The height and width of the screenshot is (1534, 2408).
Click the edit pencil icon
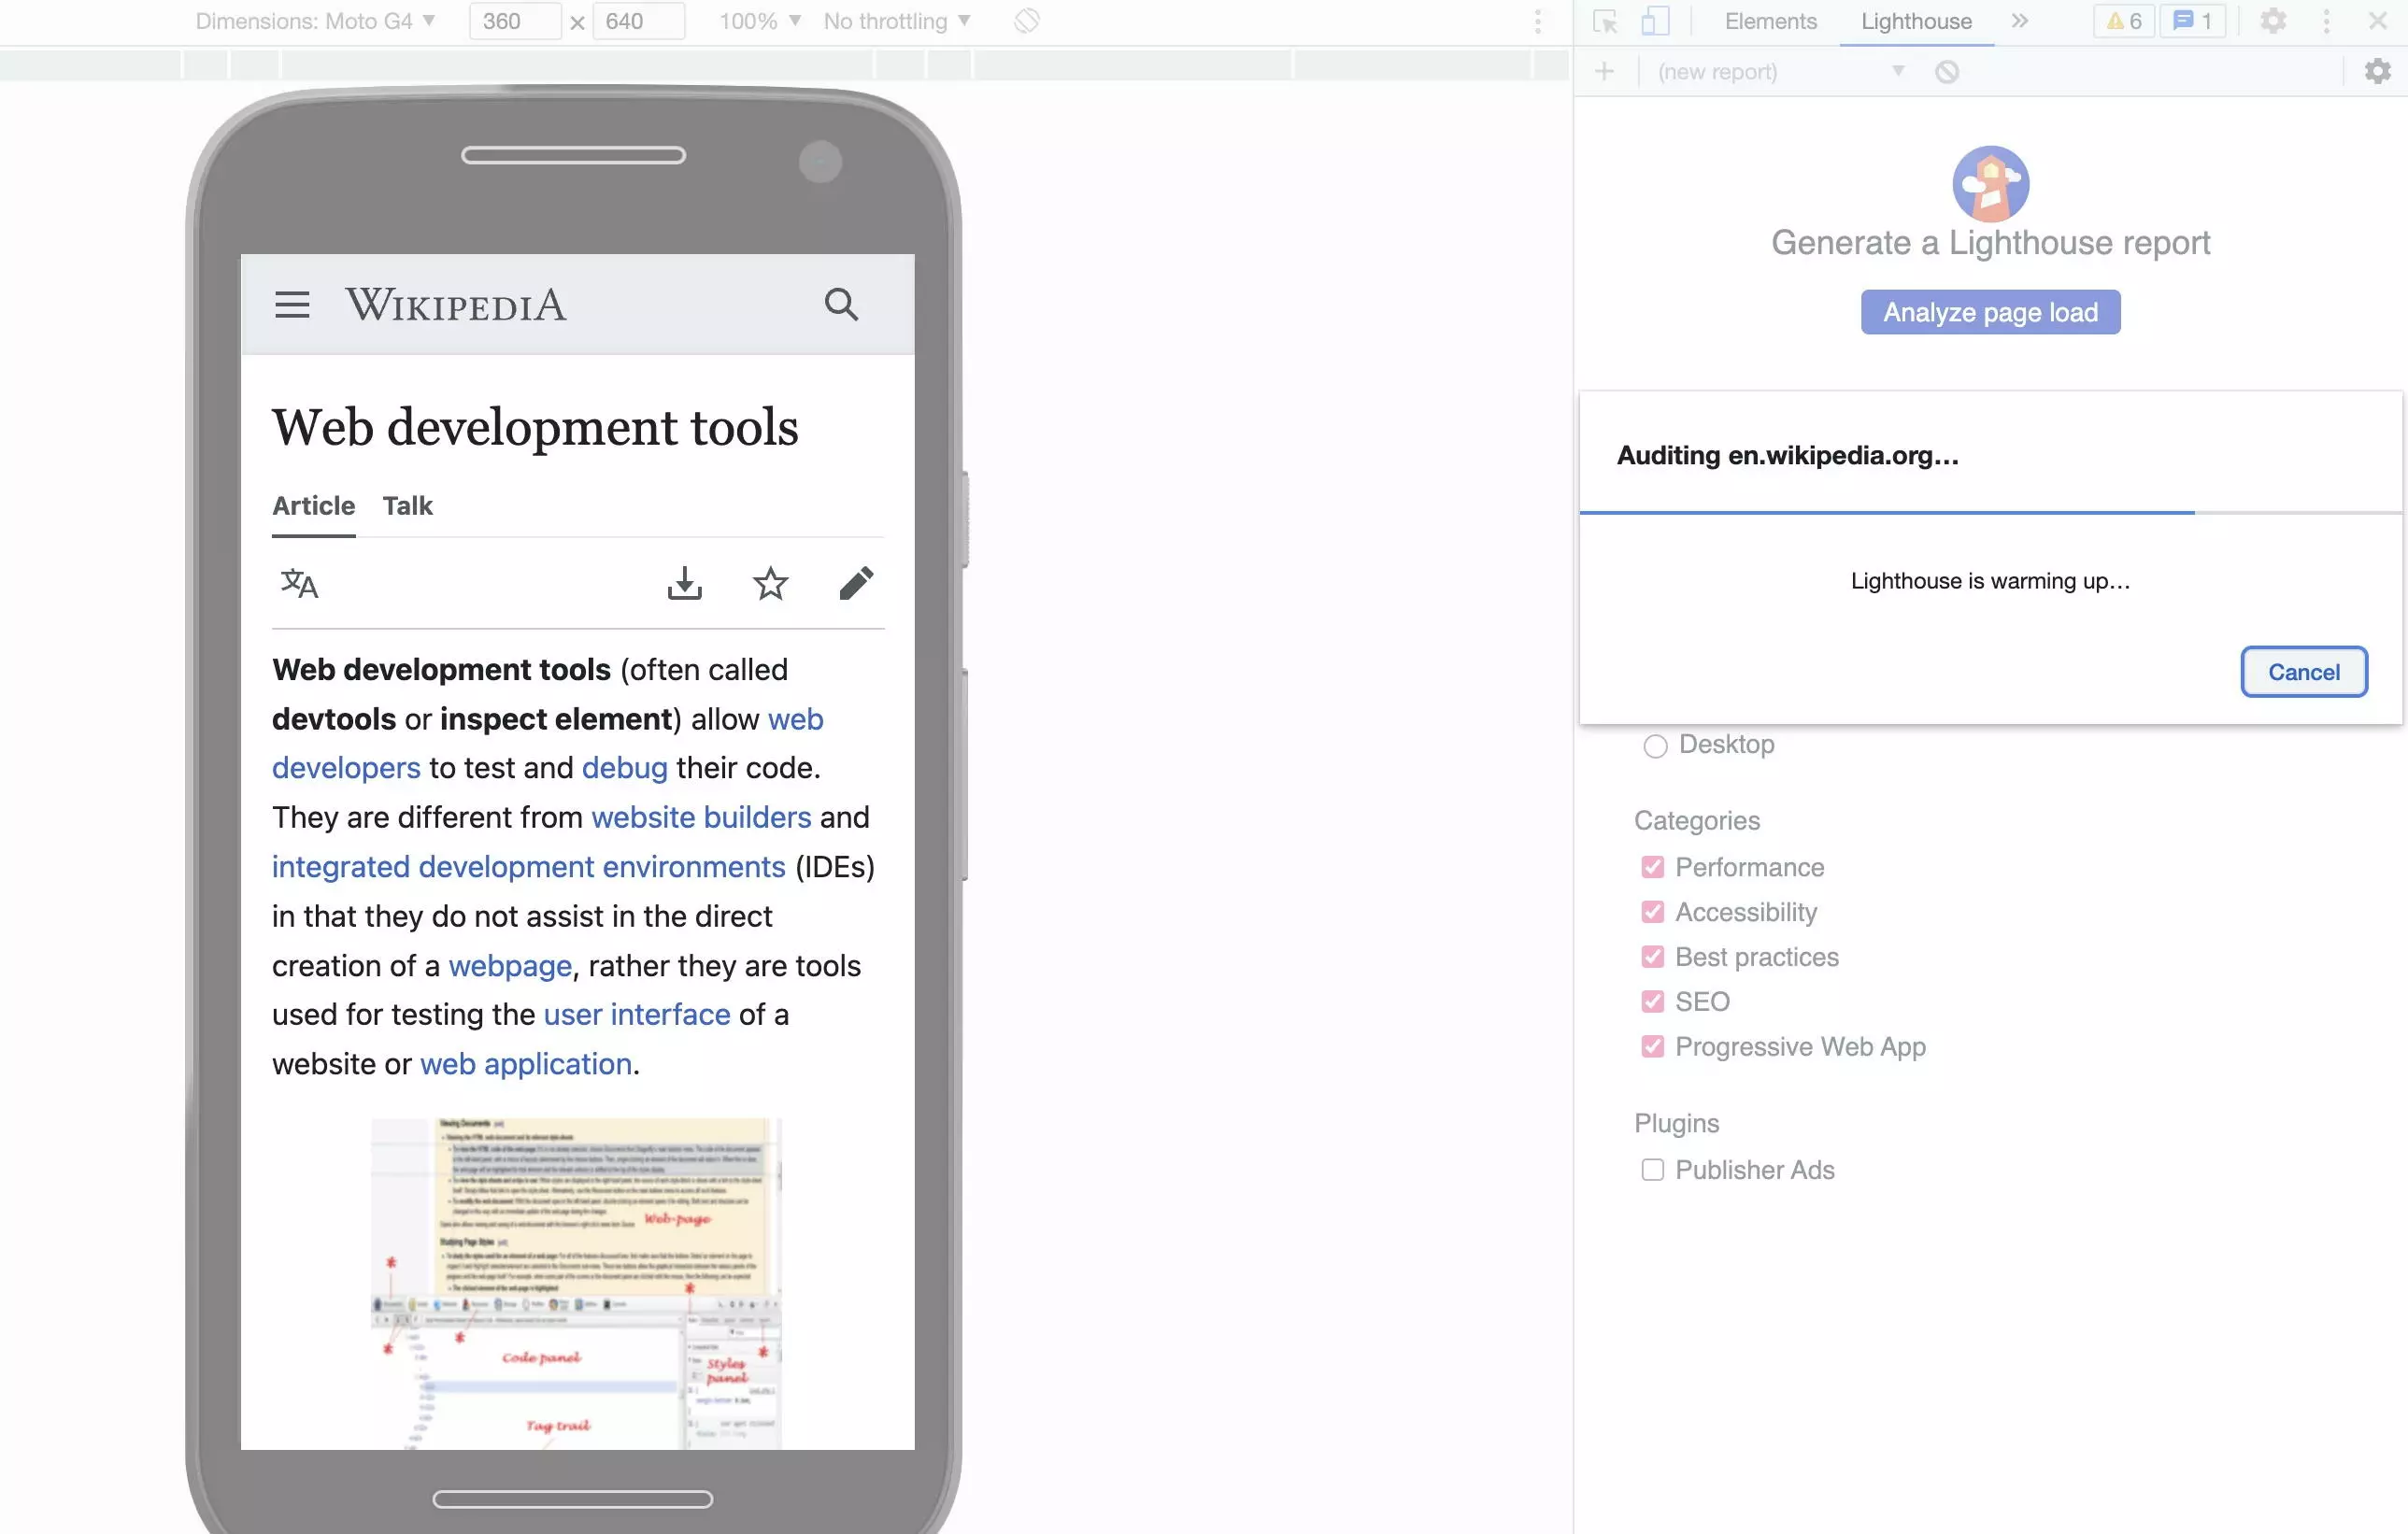(x=857, y=585)
